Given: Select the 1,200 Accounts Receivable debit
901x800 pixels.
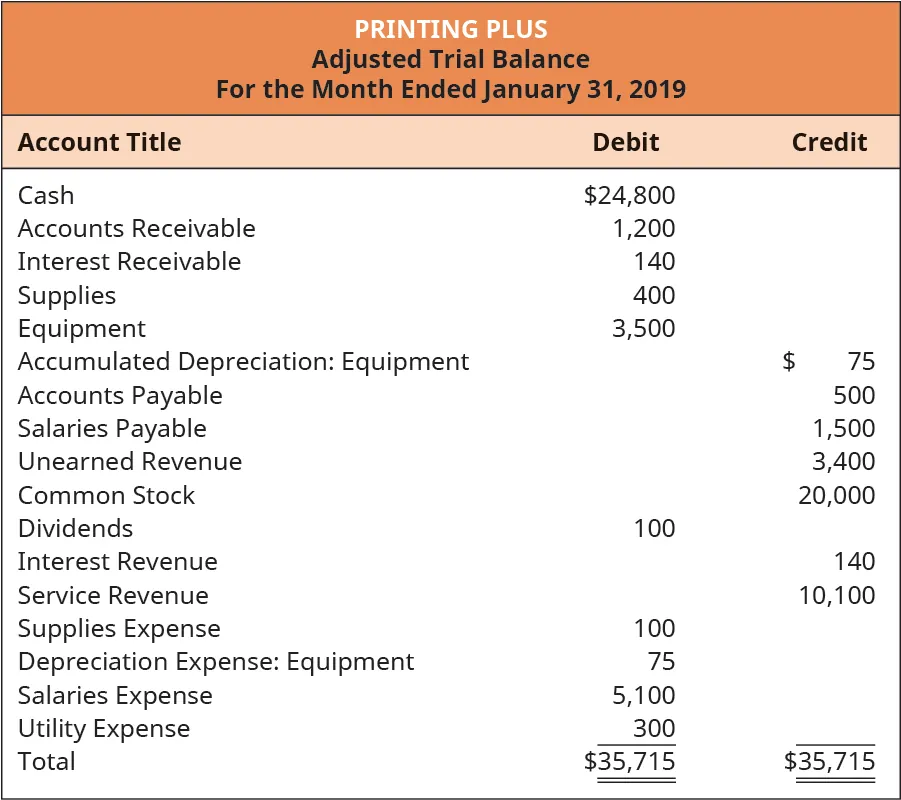Looking at the screenshot, I should coord(643,228).
